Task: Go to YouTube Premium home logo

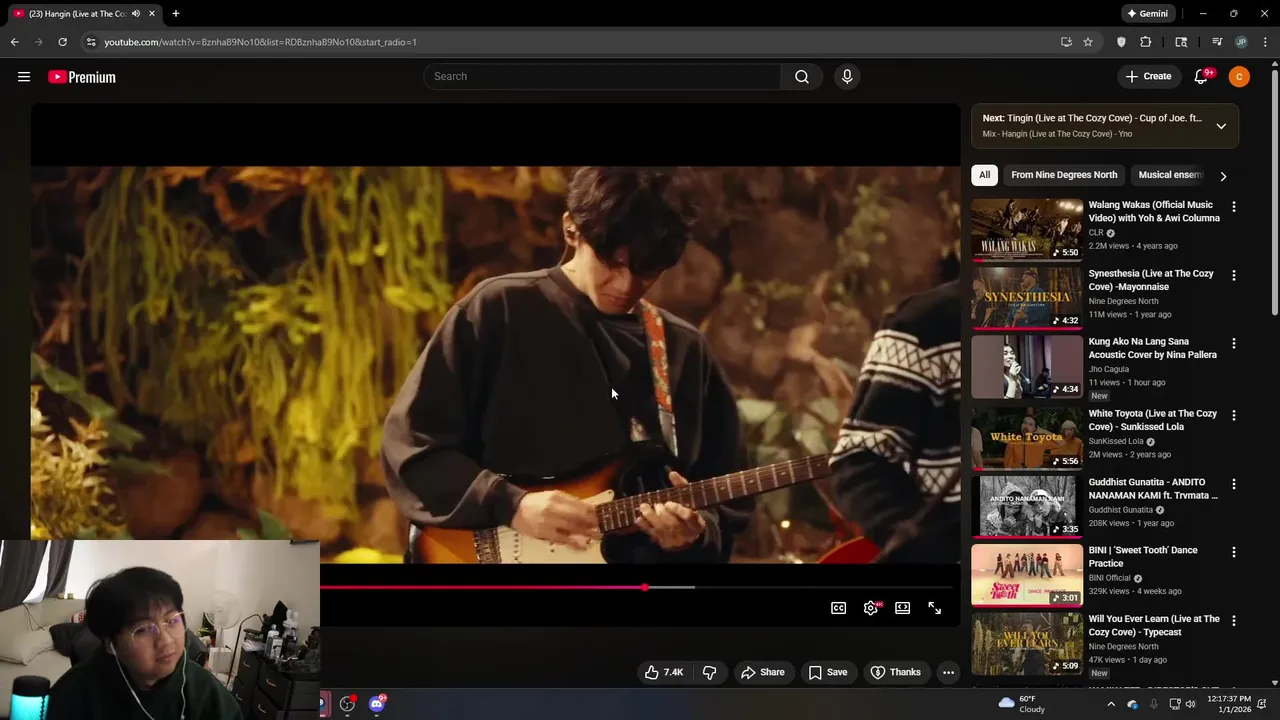Action: pyautogui.click(x=82, y=77)
